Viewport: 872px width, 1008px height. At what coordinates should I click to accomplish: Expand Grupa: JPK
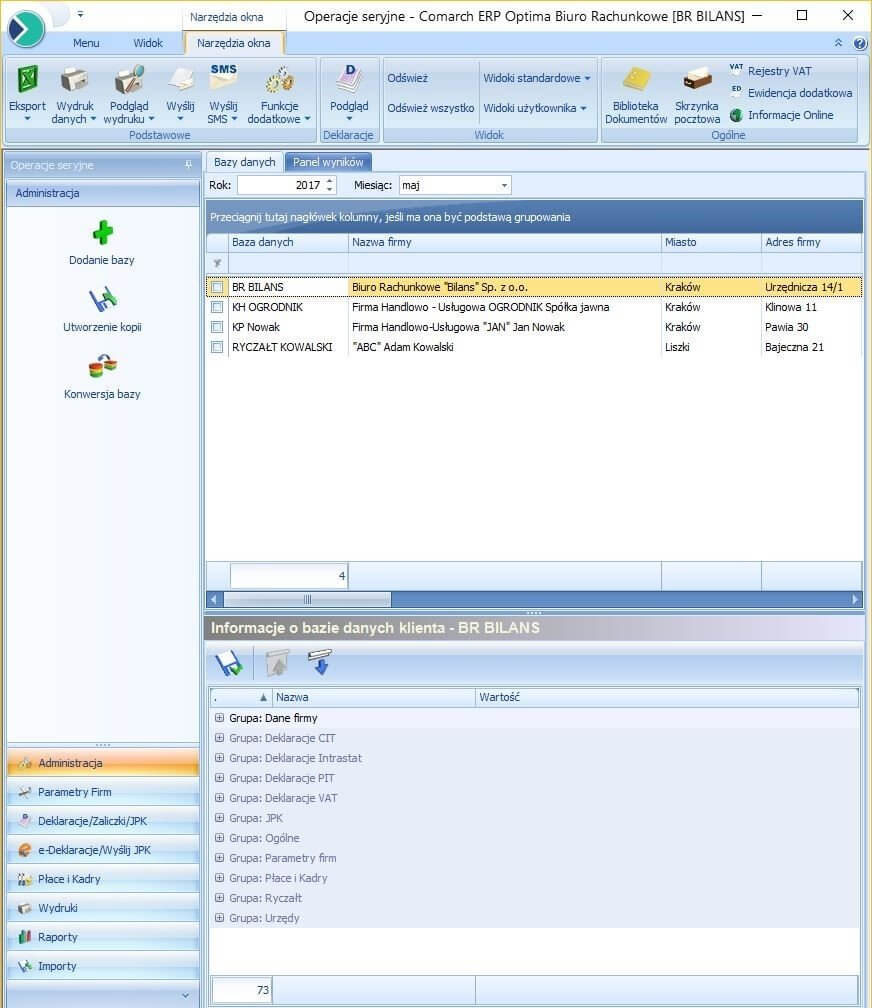(219, 818)
